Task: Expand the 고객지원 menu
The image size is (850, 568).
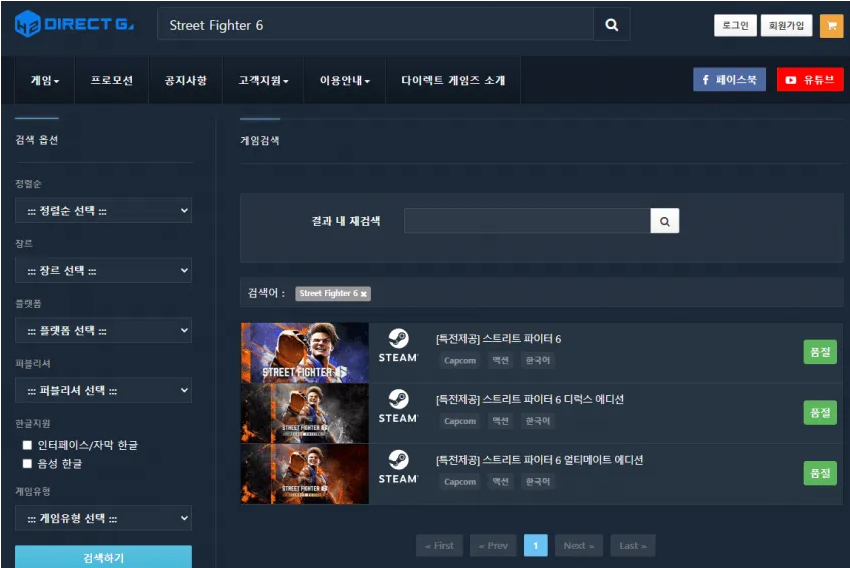Action: point(263,80)
